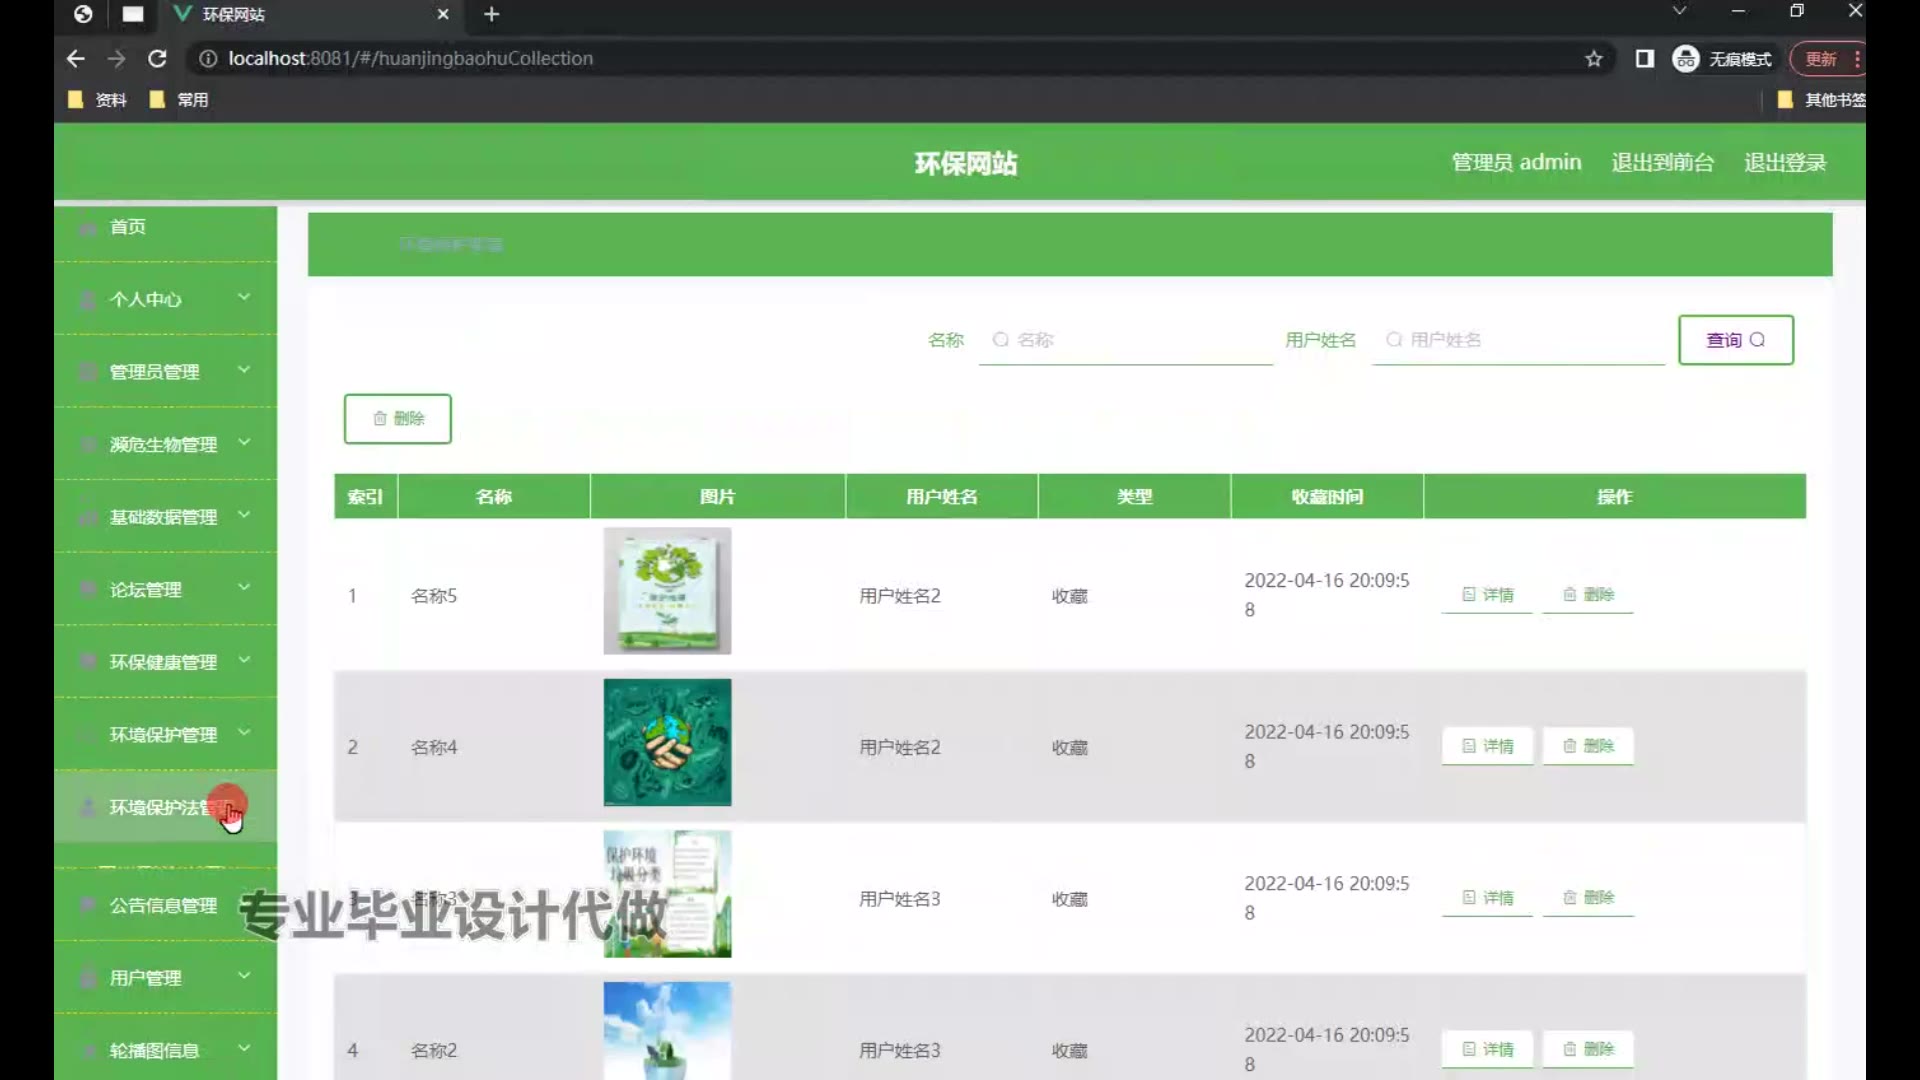Bookmark this page with star icon
This screenshot has height=1080, width=1920.
1594,59
